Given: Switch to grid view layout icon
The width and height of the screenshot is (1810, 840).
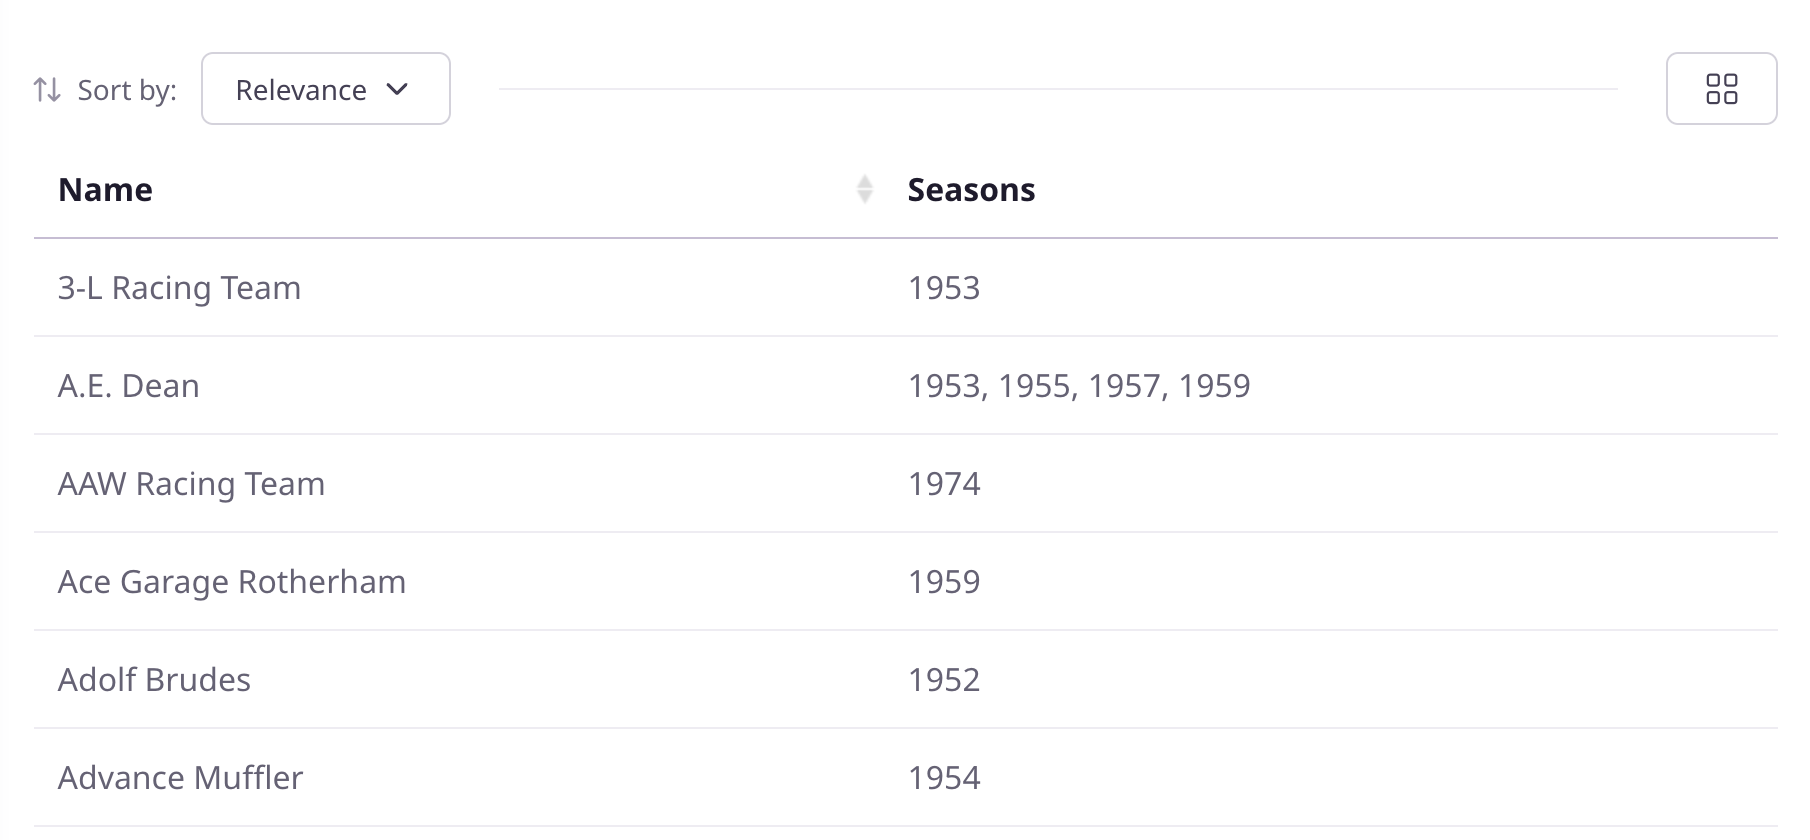Looking at the screenshot, I should pos(1721,89).
